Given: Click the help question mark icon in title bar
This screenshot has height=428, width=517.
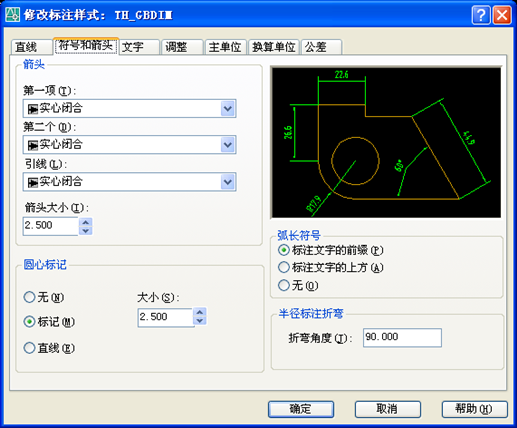Looking at the screenshot, I should click(481, 15).
